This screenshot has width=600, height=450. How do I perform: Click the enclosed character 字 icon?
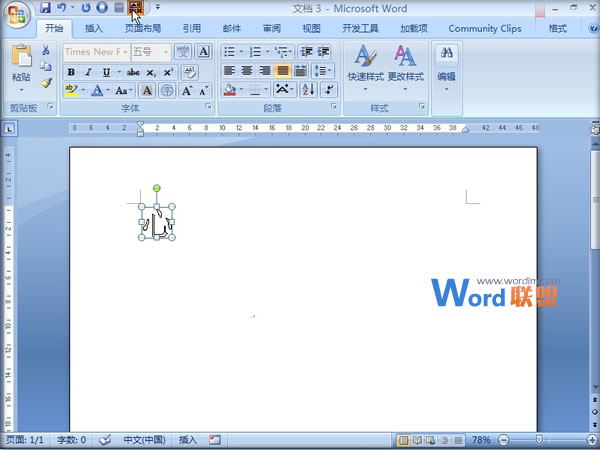[x=167, y=91]
